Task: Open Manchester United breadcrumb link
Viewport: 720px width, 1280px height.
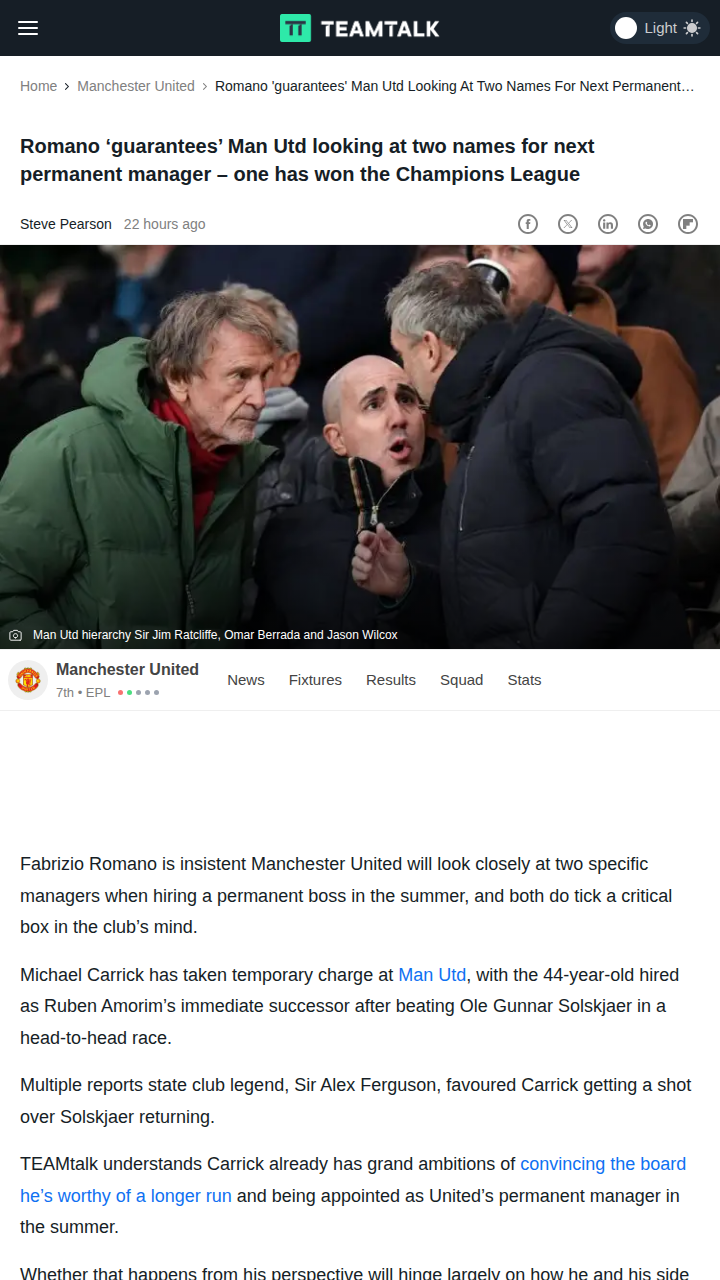Action: pos(136,86)
